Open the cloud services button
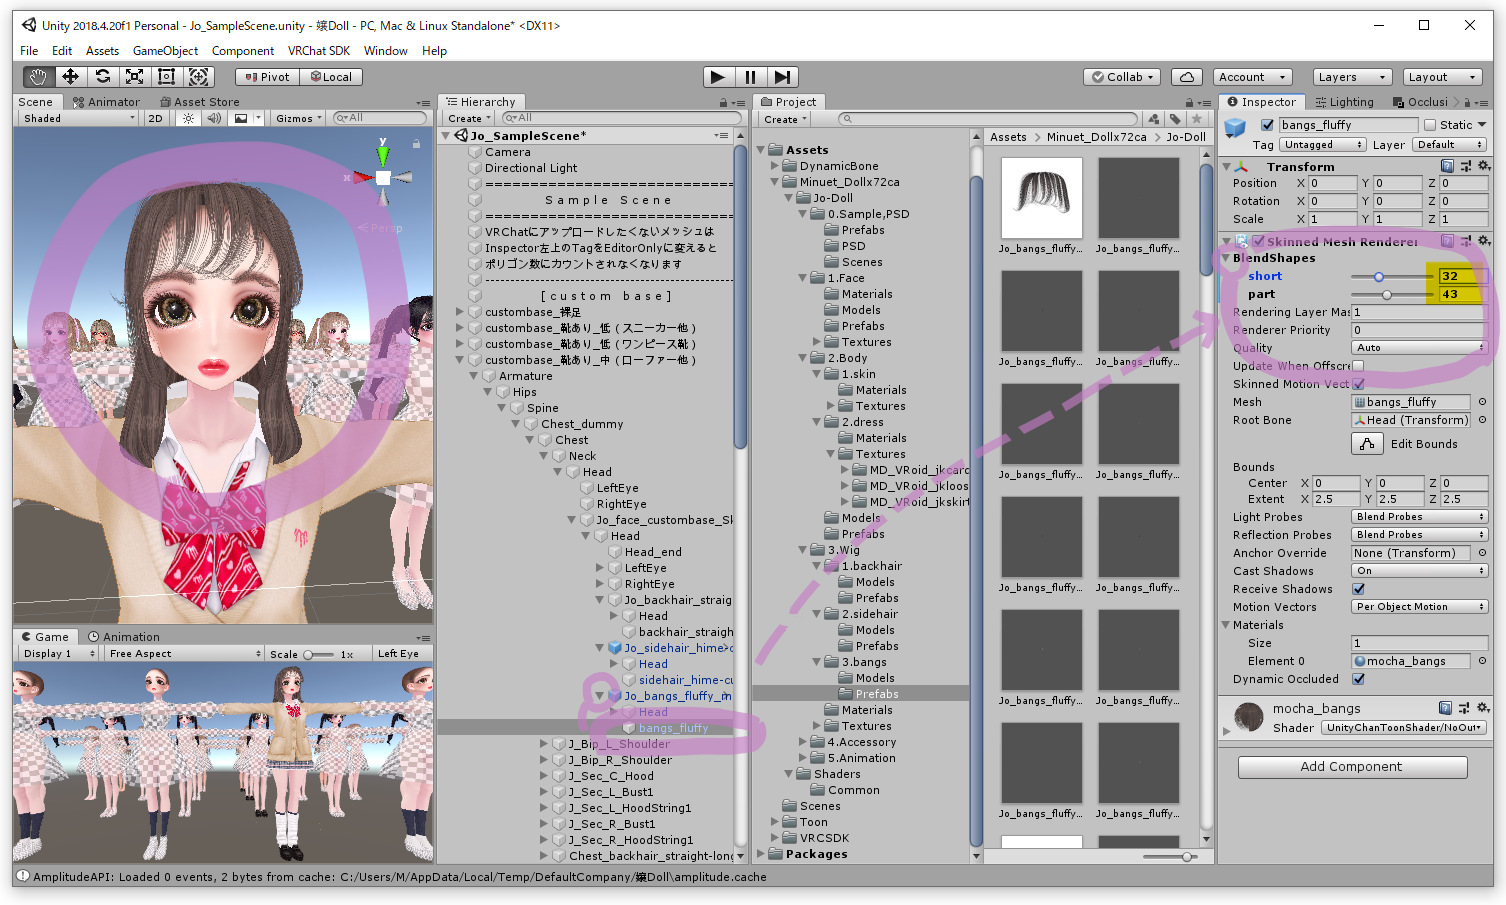1506x905 pixels. click(1186, 77)
